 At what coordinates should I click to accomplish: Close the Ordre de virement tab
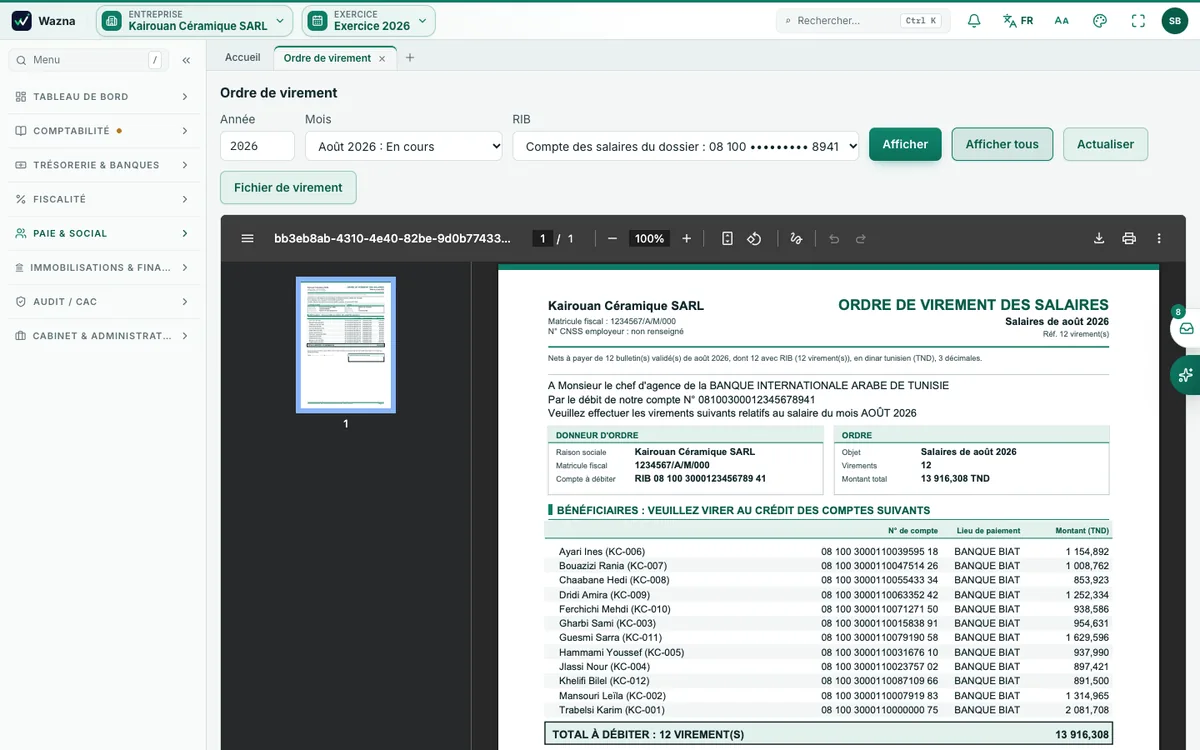click(x=382, y=59)
